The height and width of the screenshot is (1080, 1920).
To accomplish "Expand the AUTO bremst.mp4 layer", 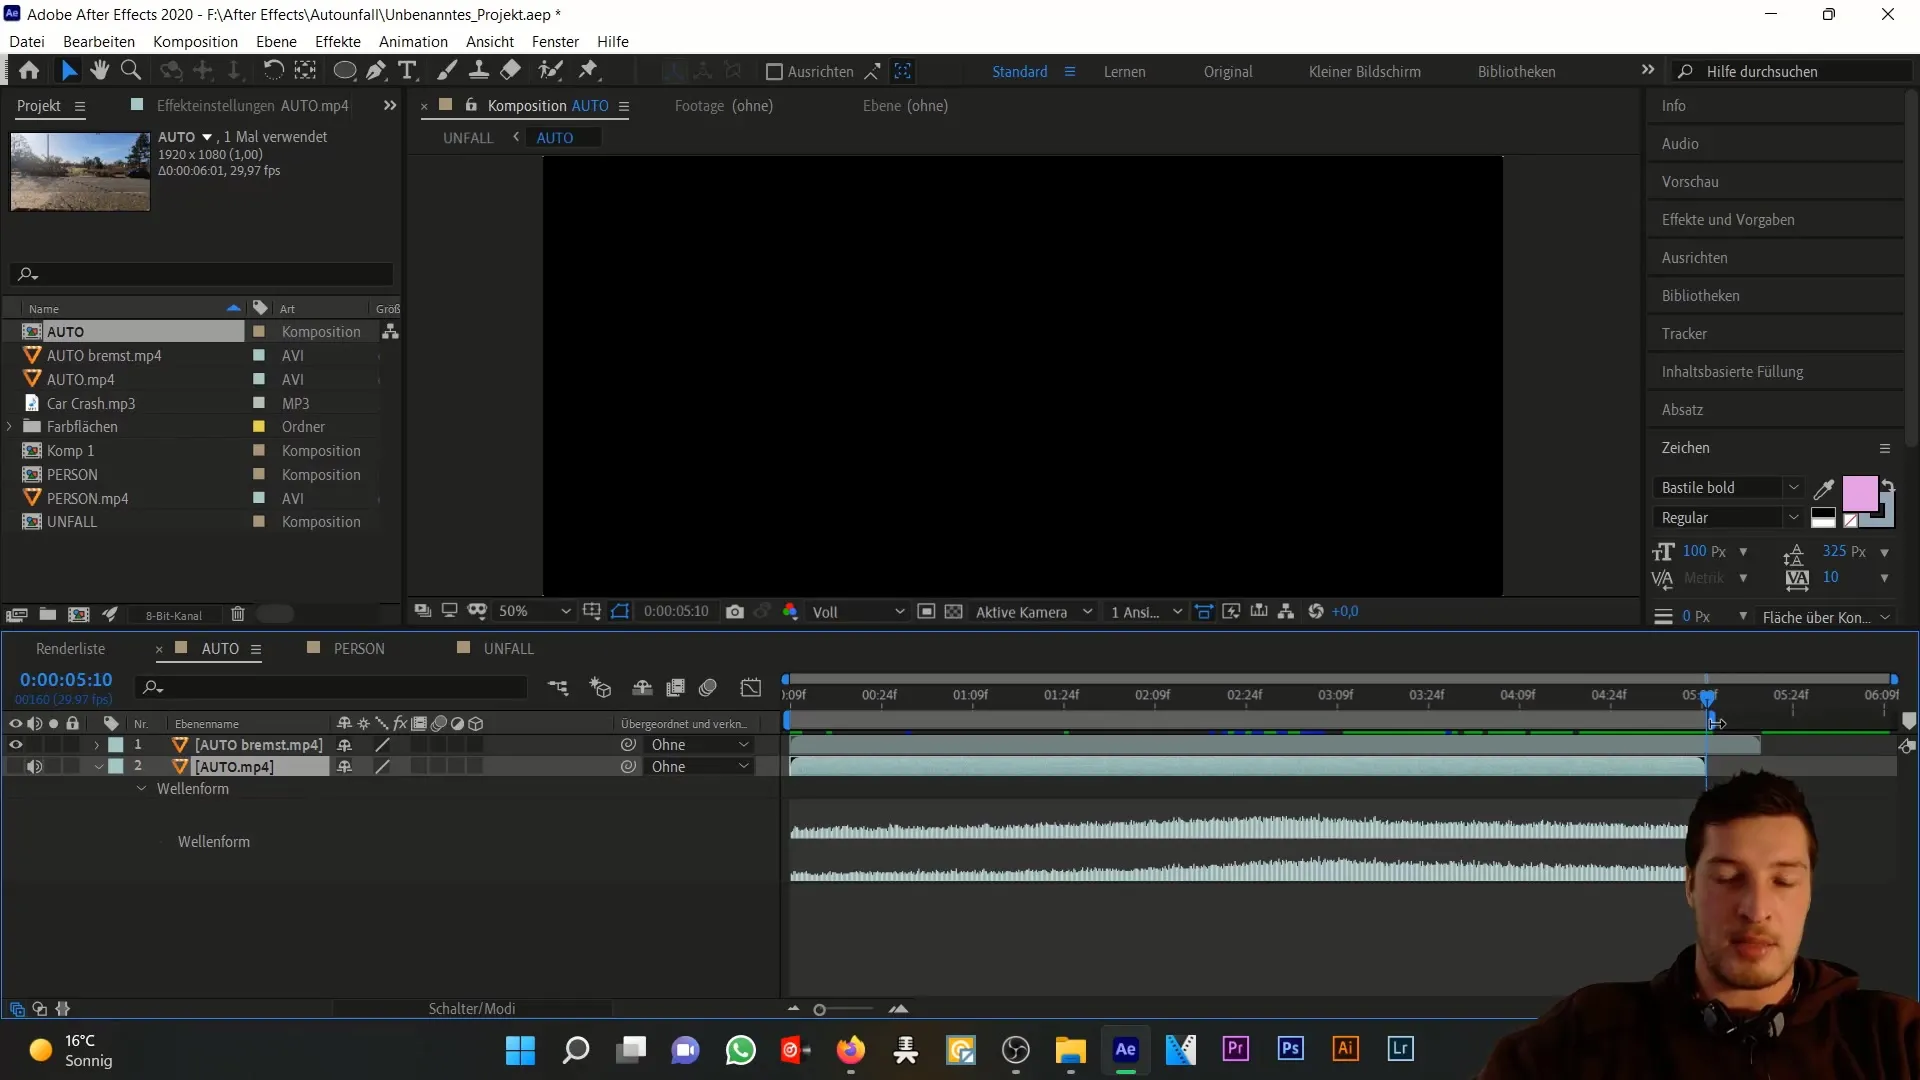I will 97,745.
